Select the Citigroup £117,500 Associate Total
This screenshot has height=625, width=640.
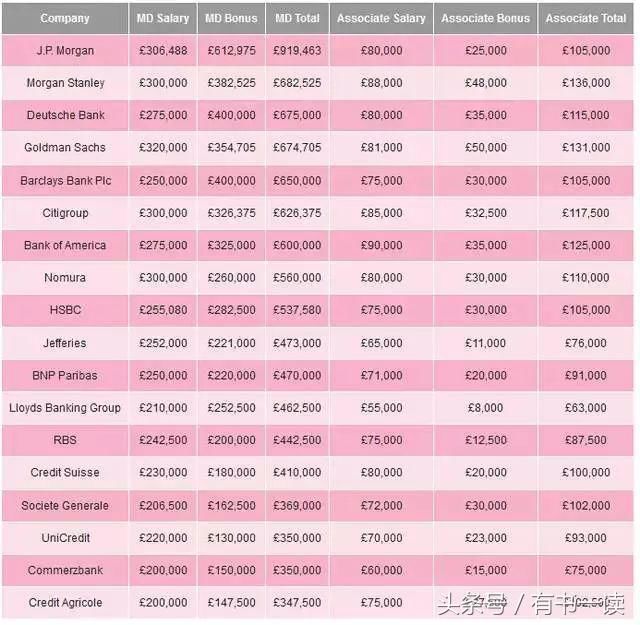point(586,213)
